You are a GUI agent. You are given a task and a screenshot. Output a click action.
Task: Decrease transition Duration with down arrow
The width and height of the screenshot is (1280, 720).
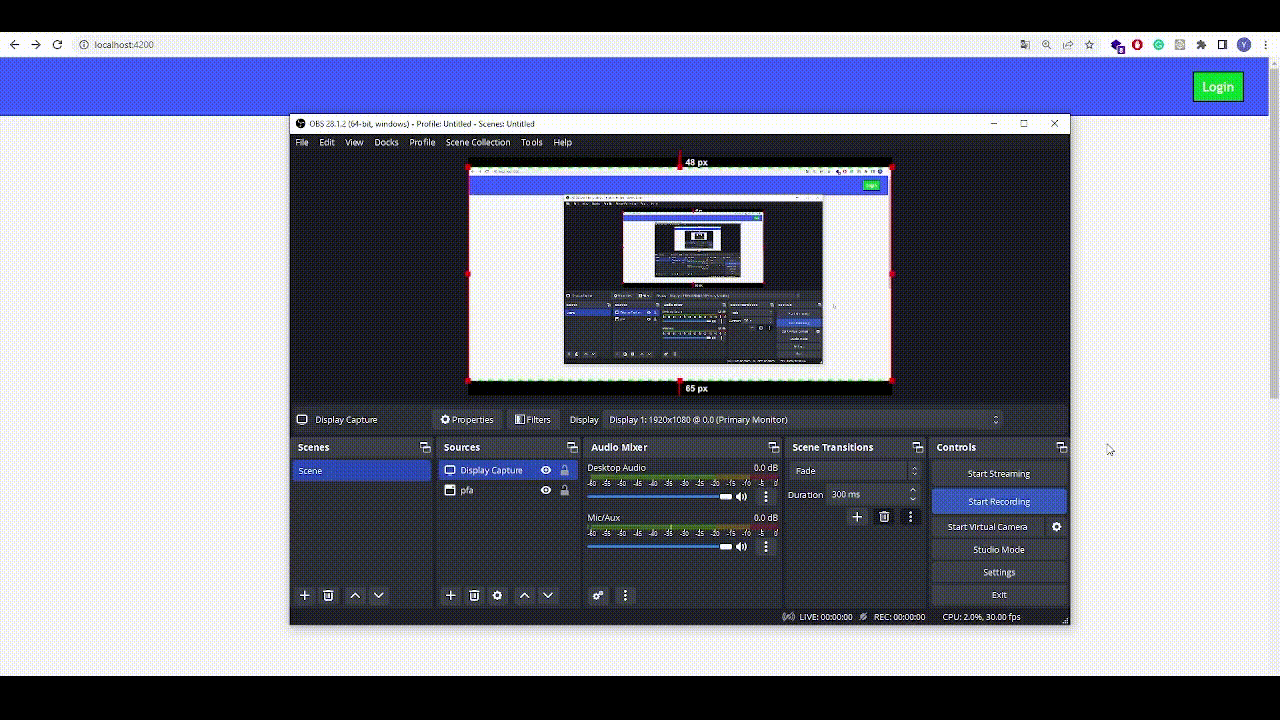pos(913,499)
